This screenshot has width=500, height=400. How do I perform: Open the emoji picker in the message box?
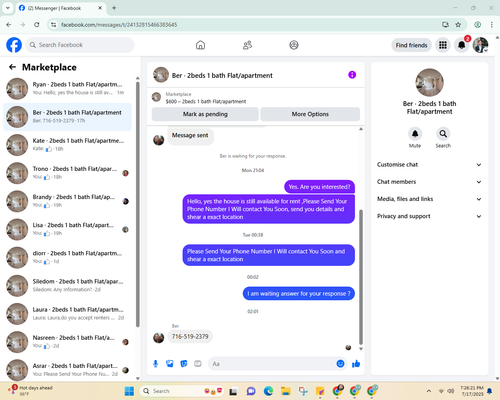(x=340, y=364)
